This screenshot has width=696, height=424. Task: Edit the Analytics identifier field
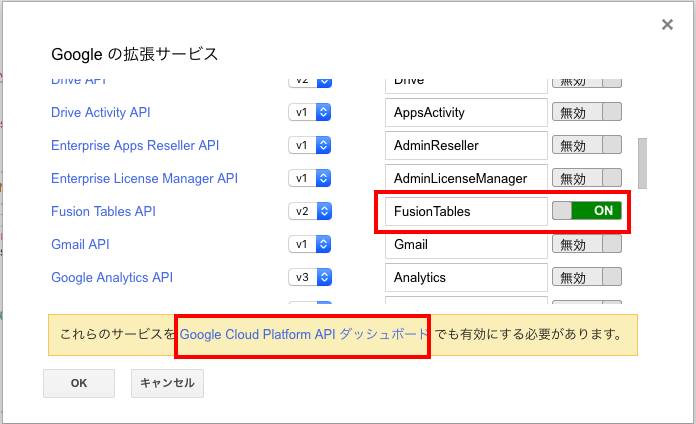tap(466, 277)
